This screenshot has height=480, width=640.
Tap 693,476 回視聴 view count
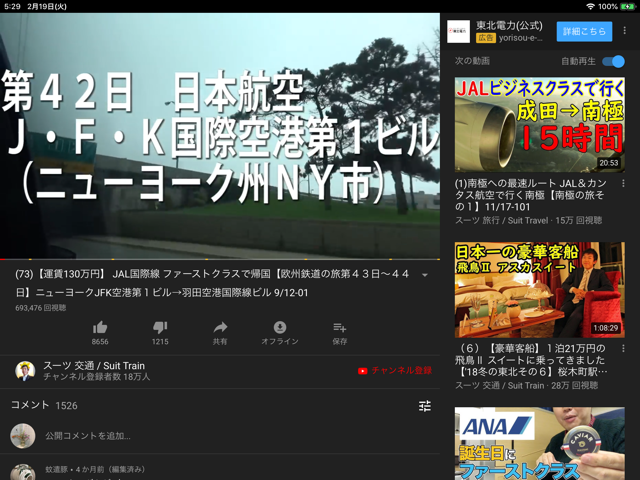41,308
